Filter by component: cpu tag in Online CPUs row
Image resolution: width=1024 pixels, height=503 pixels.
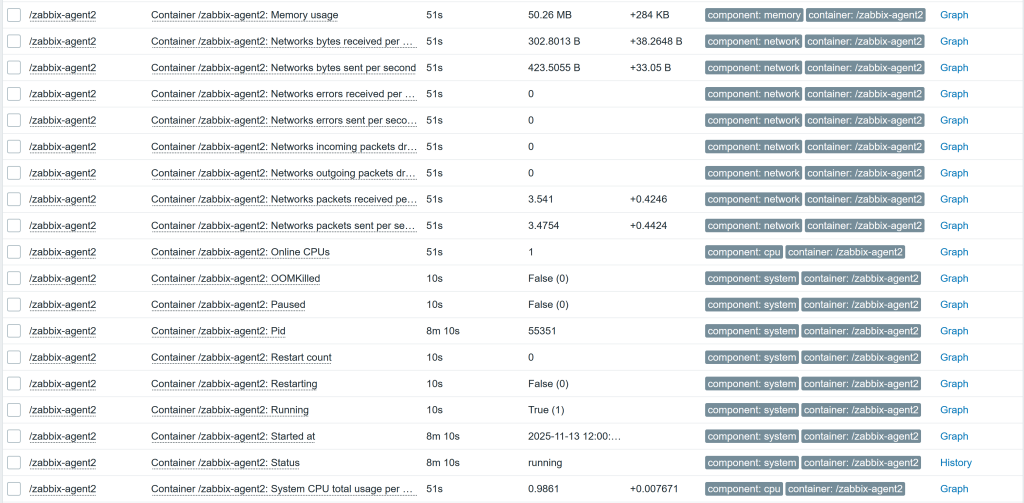point(743,252)
